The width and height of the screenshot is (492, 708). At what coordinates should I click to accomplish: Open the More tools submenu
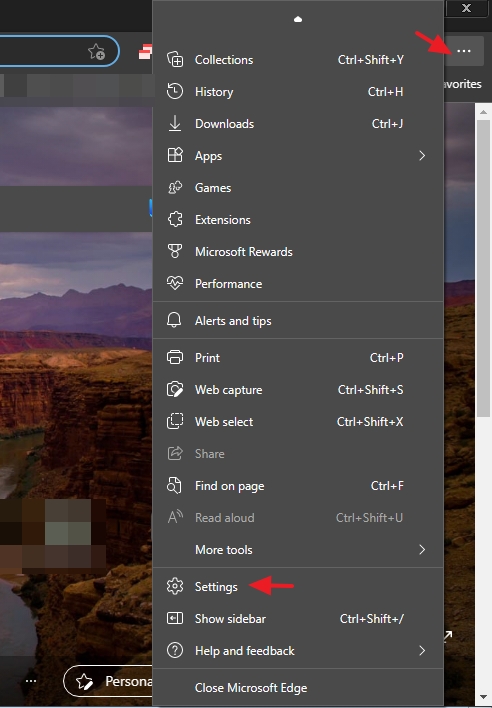298,550
